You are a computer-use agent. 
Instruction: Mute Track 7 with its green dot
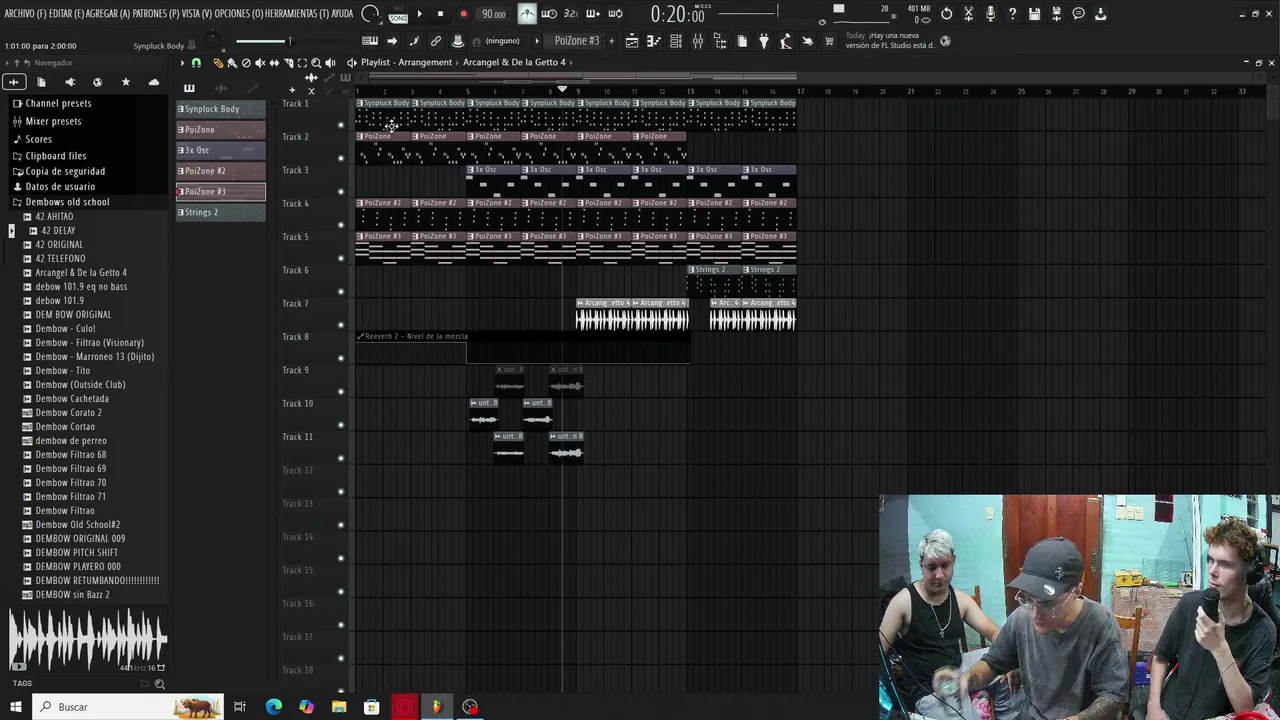pyautogui.click(x=341, y=325)
